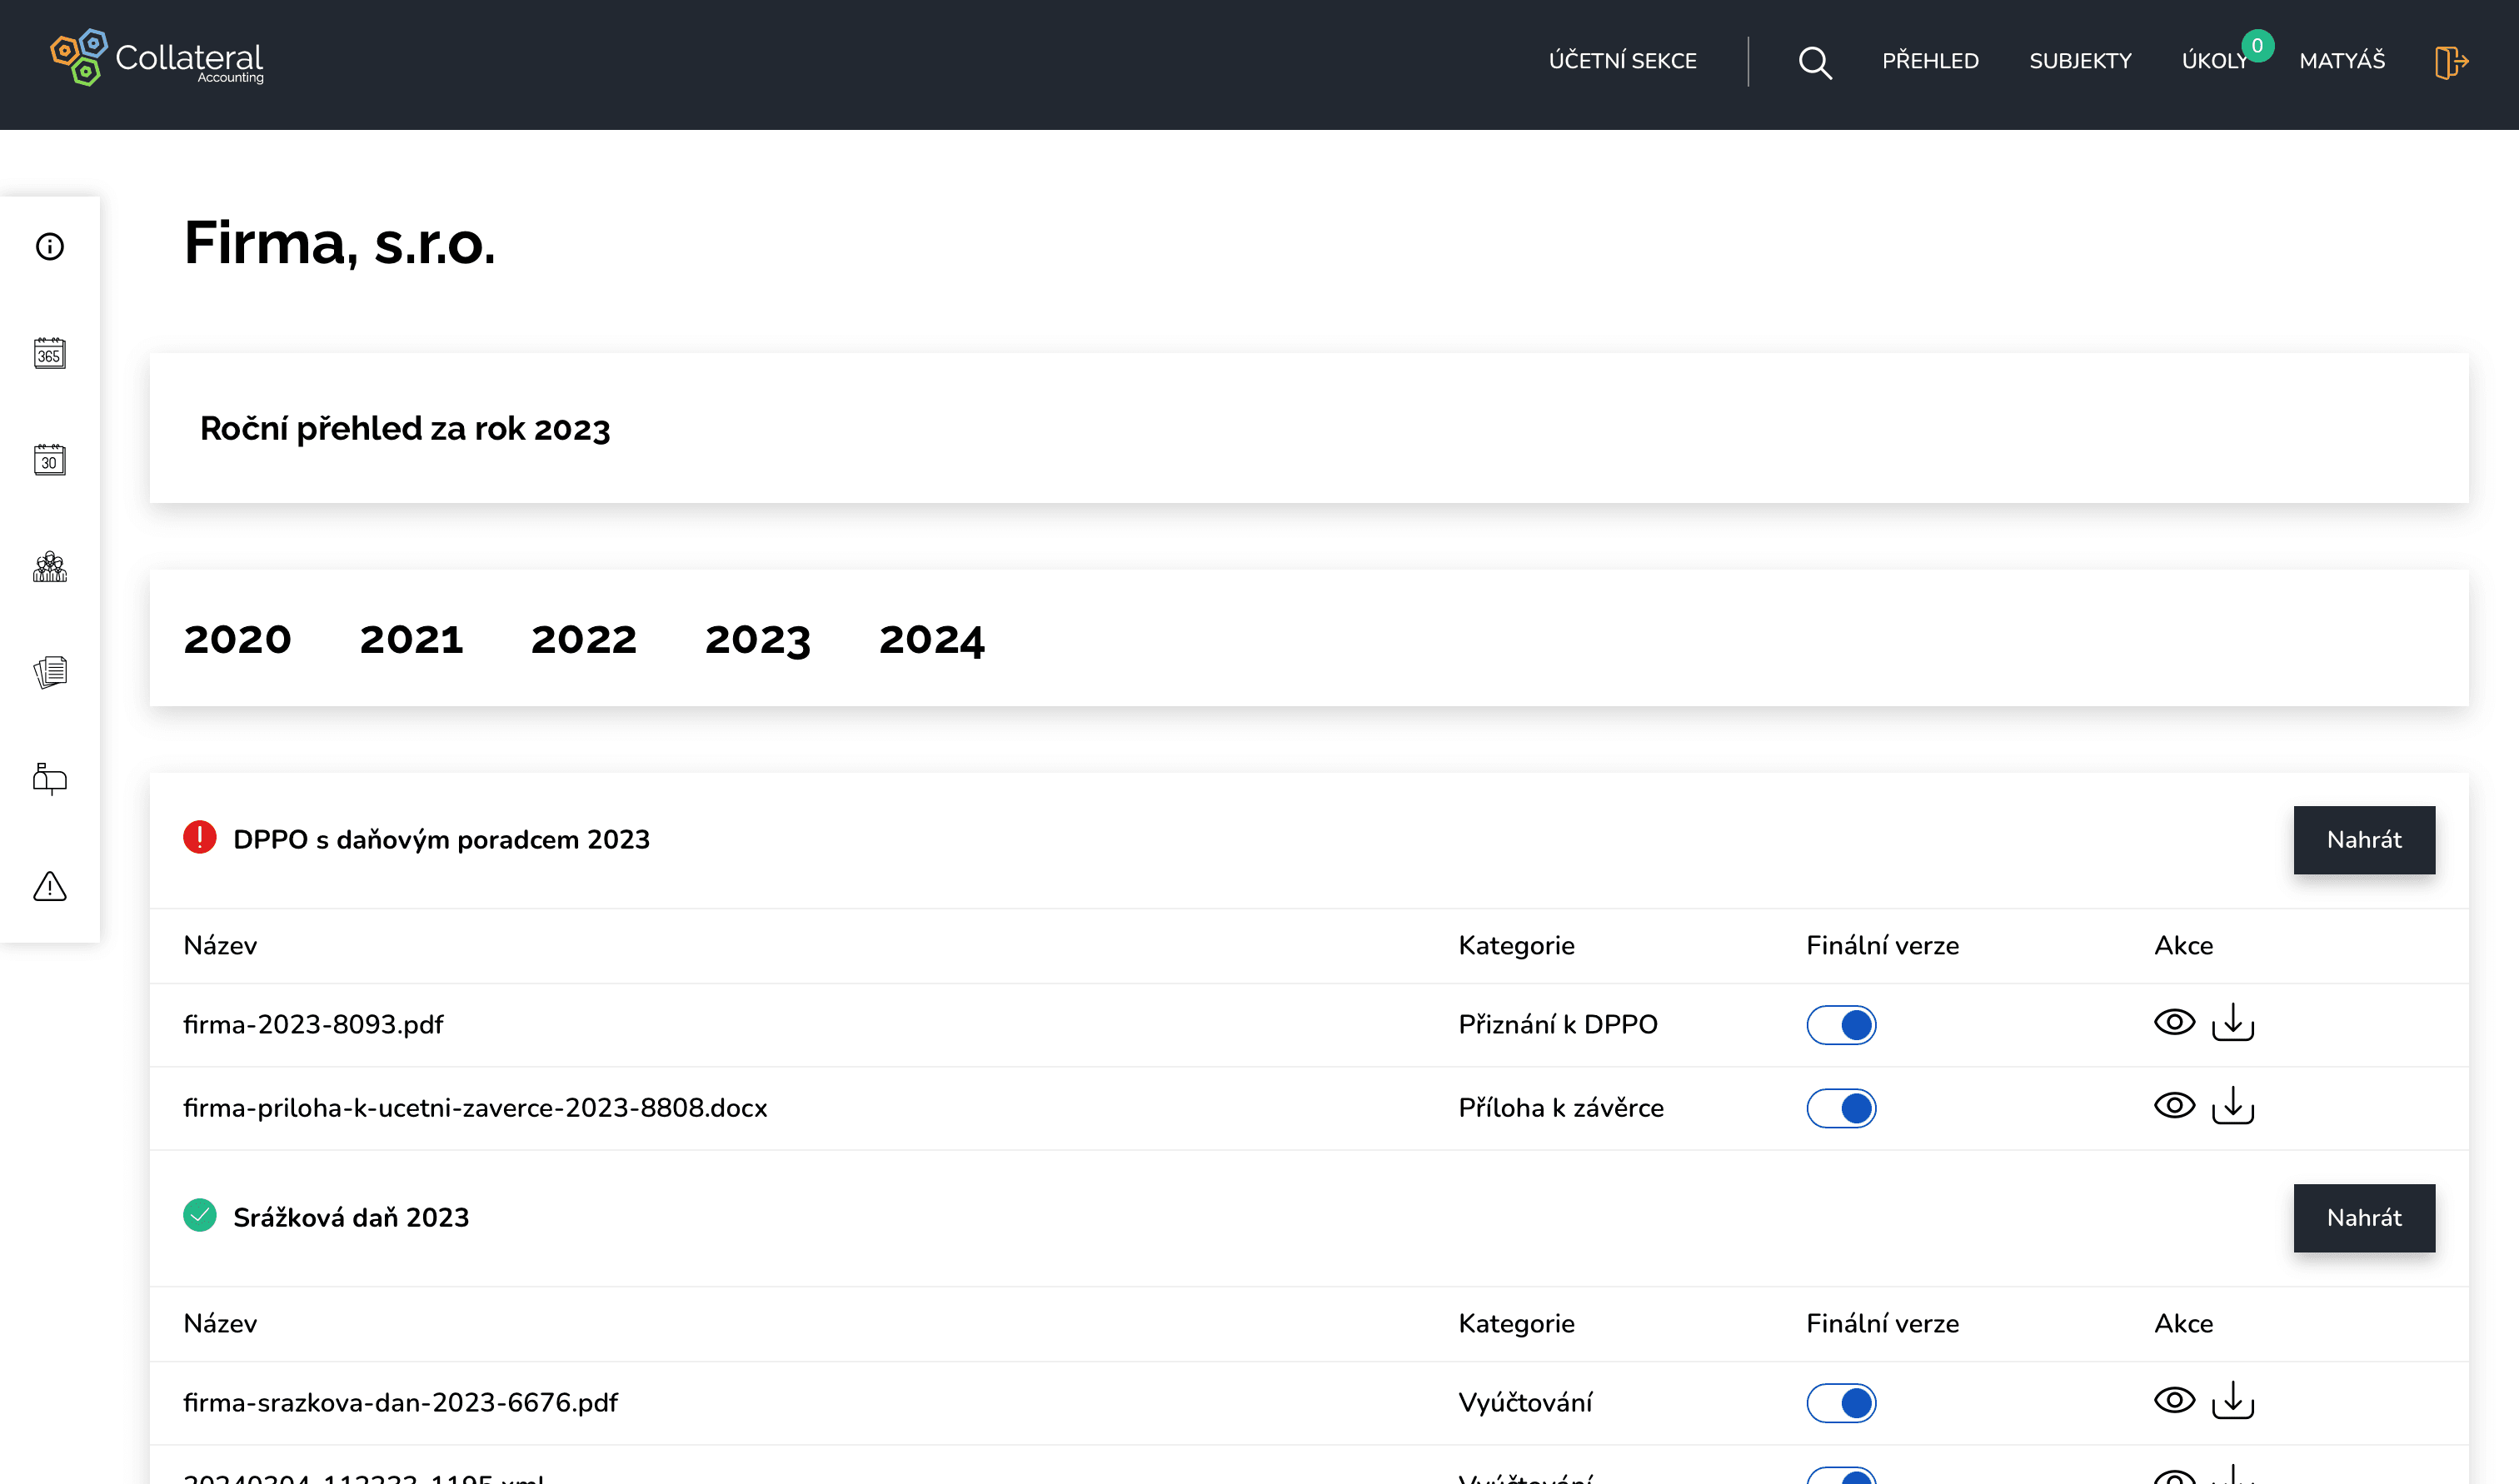Toggle final version for firma-srazkova-dan-2023-6676.pdf
2519x1484 pixels.
(x=1841, y=1403)
